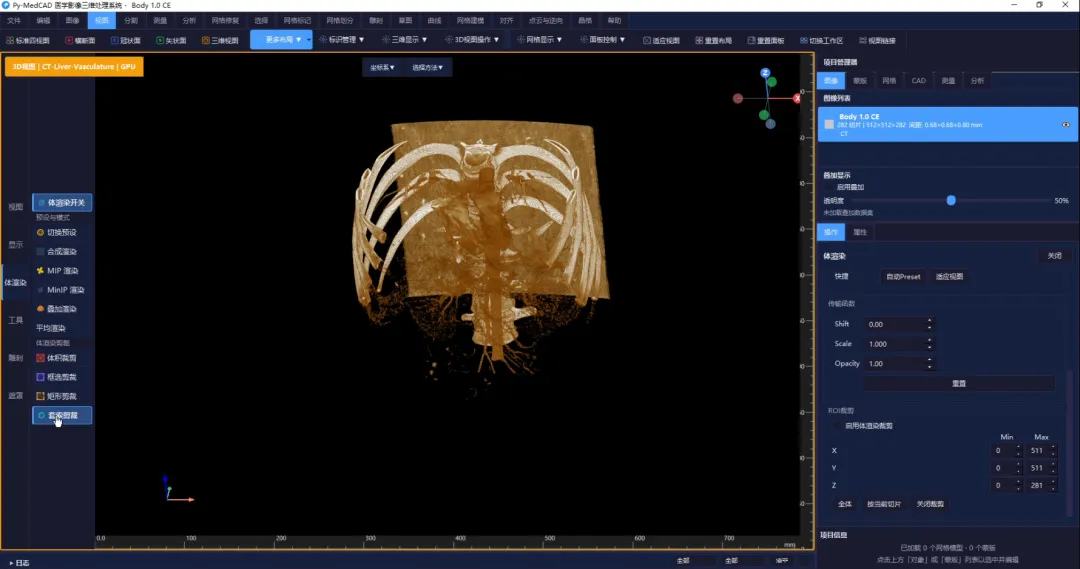Viewport: 1080px width, 569px height.
Task: Activate 框选剪裁 box crop tool
Action: click(x=62, y=377)
